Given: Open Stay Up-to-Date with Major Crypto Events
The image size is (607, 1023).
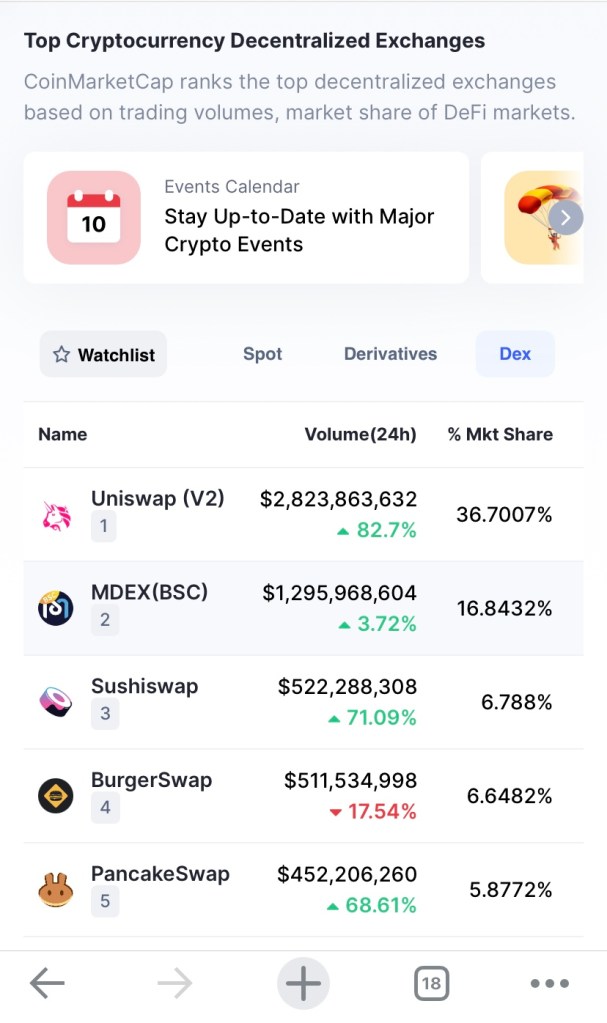Looking at the screenshot, I should click(299, 230).
